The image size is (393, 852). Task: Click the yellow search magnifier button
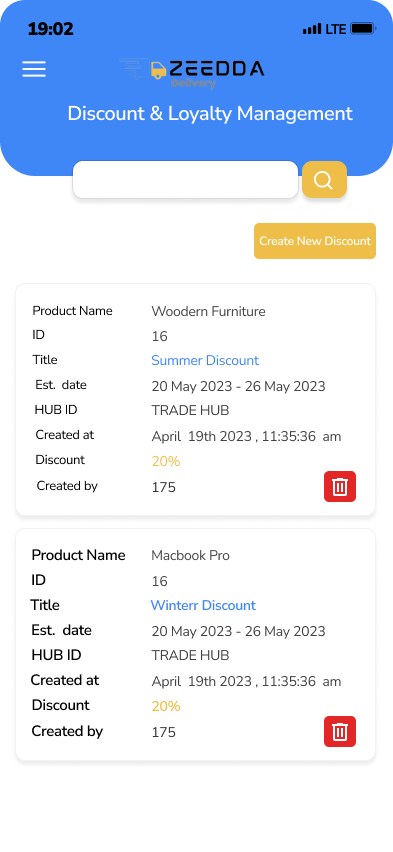point(325,179)
